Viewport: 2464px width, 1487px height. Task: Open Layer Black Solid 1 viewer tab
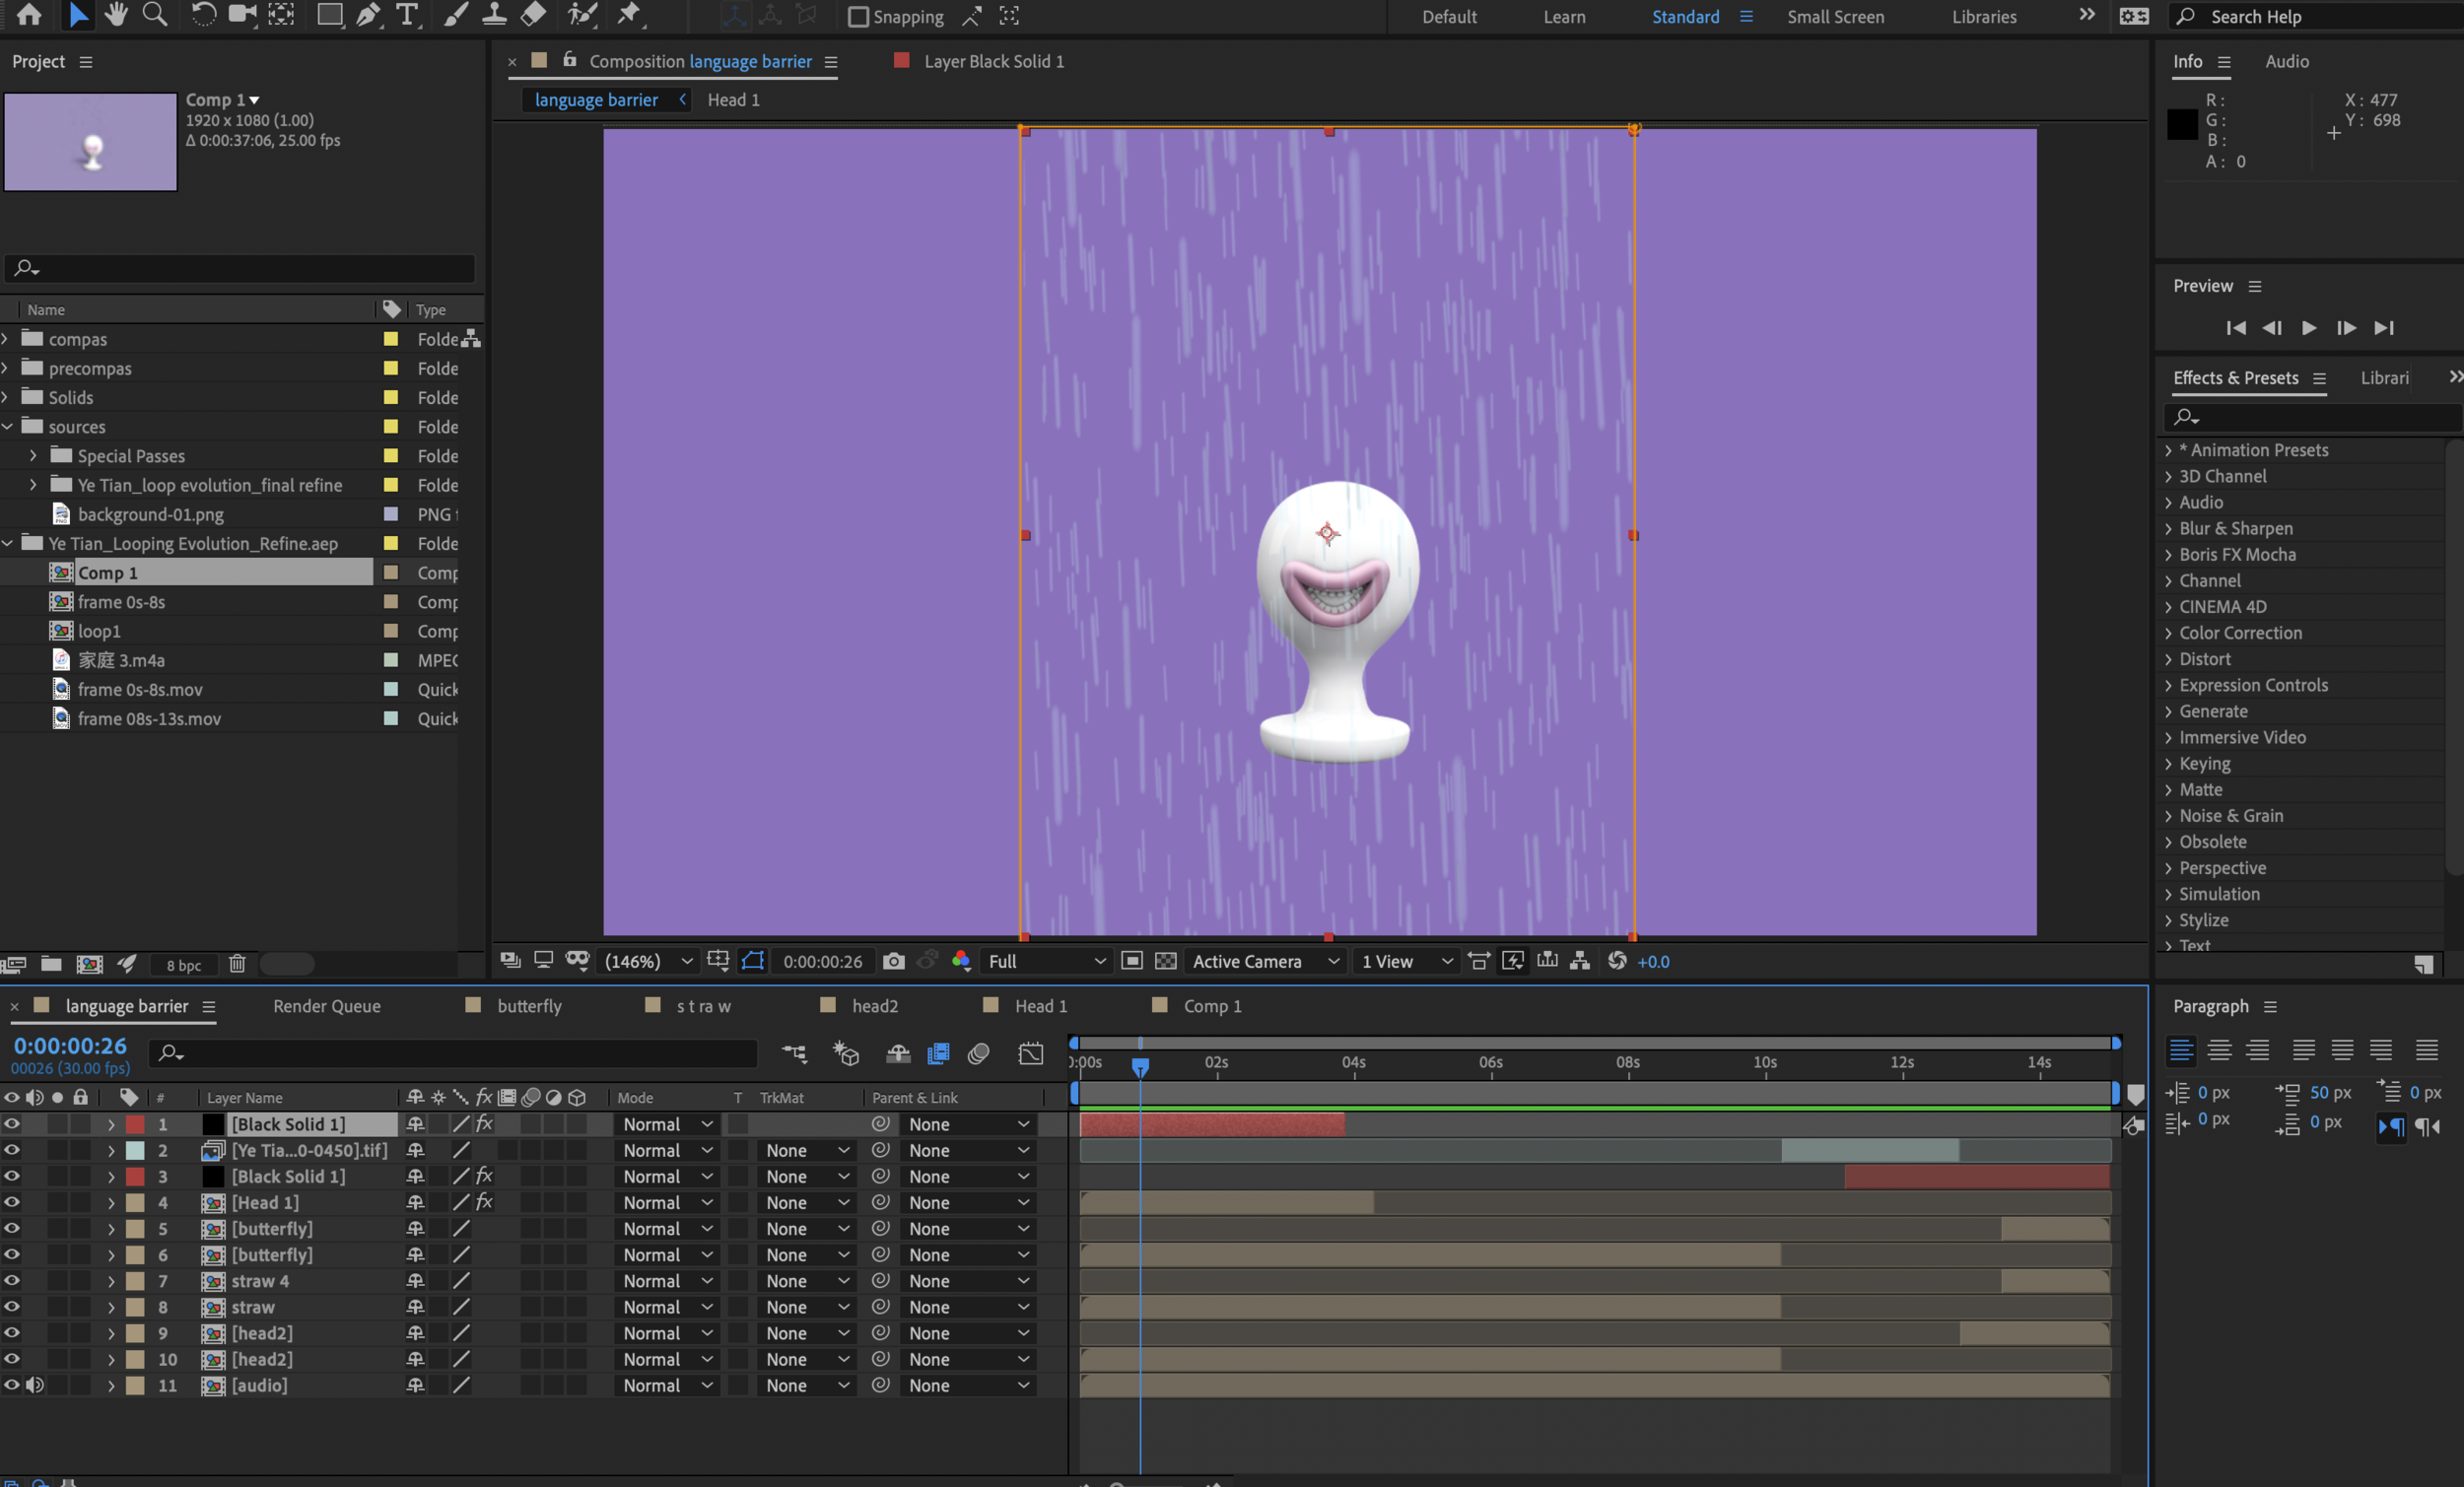point(993,61)
